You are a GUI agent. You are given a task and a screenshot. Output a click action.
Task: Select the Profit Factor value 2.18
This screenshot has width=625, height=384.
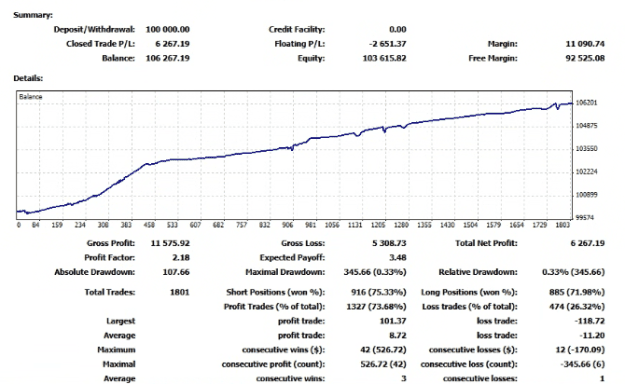point(181,258)
